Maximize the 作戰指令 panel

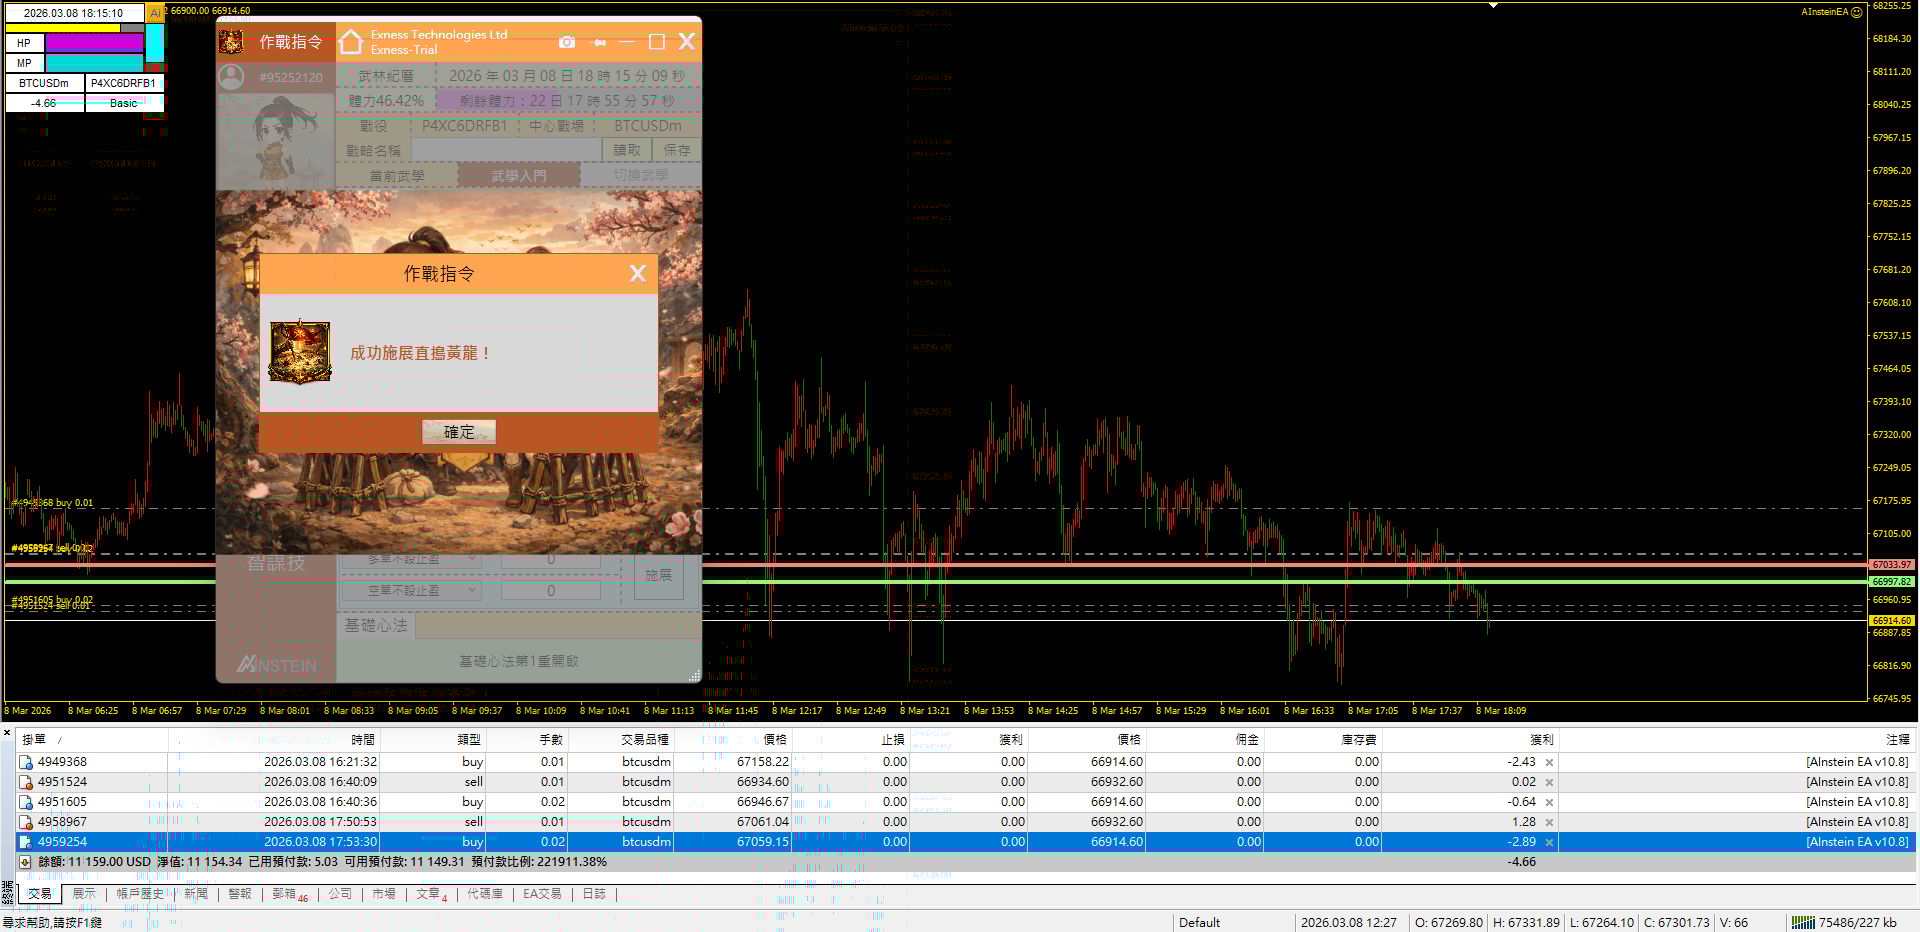[657, 41]
